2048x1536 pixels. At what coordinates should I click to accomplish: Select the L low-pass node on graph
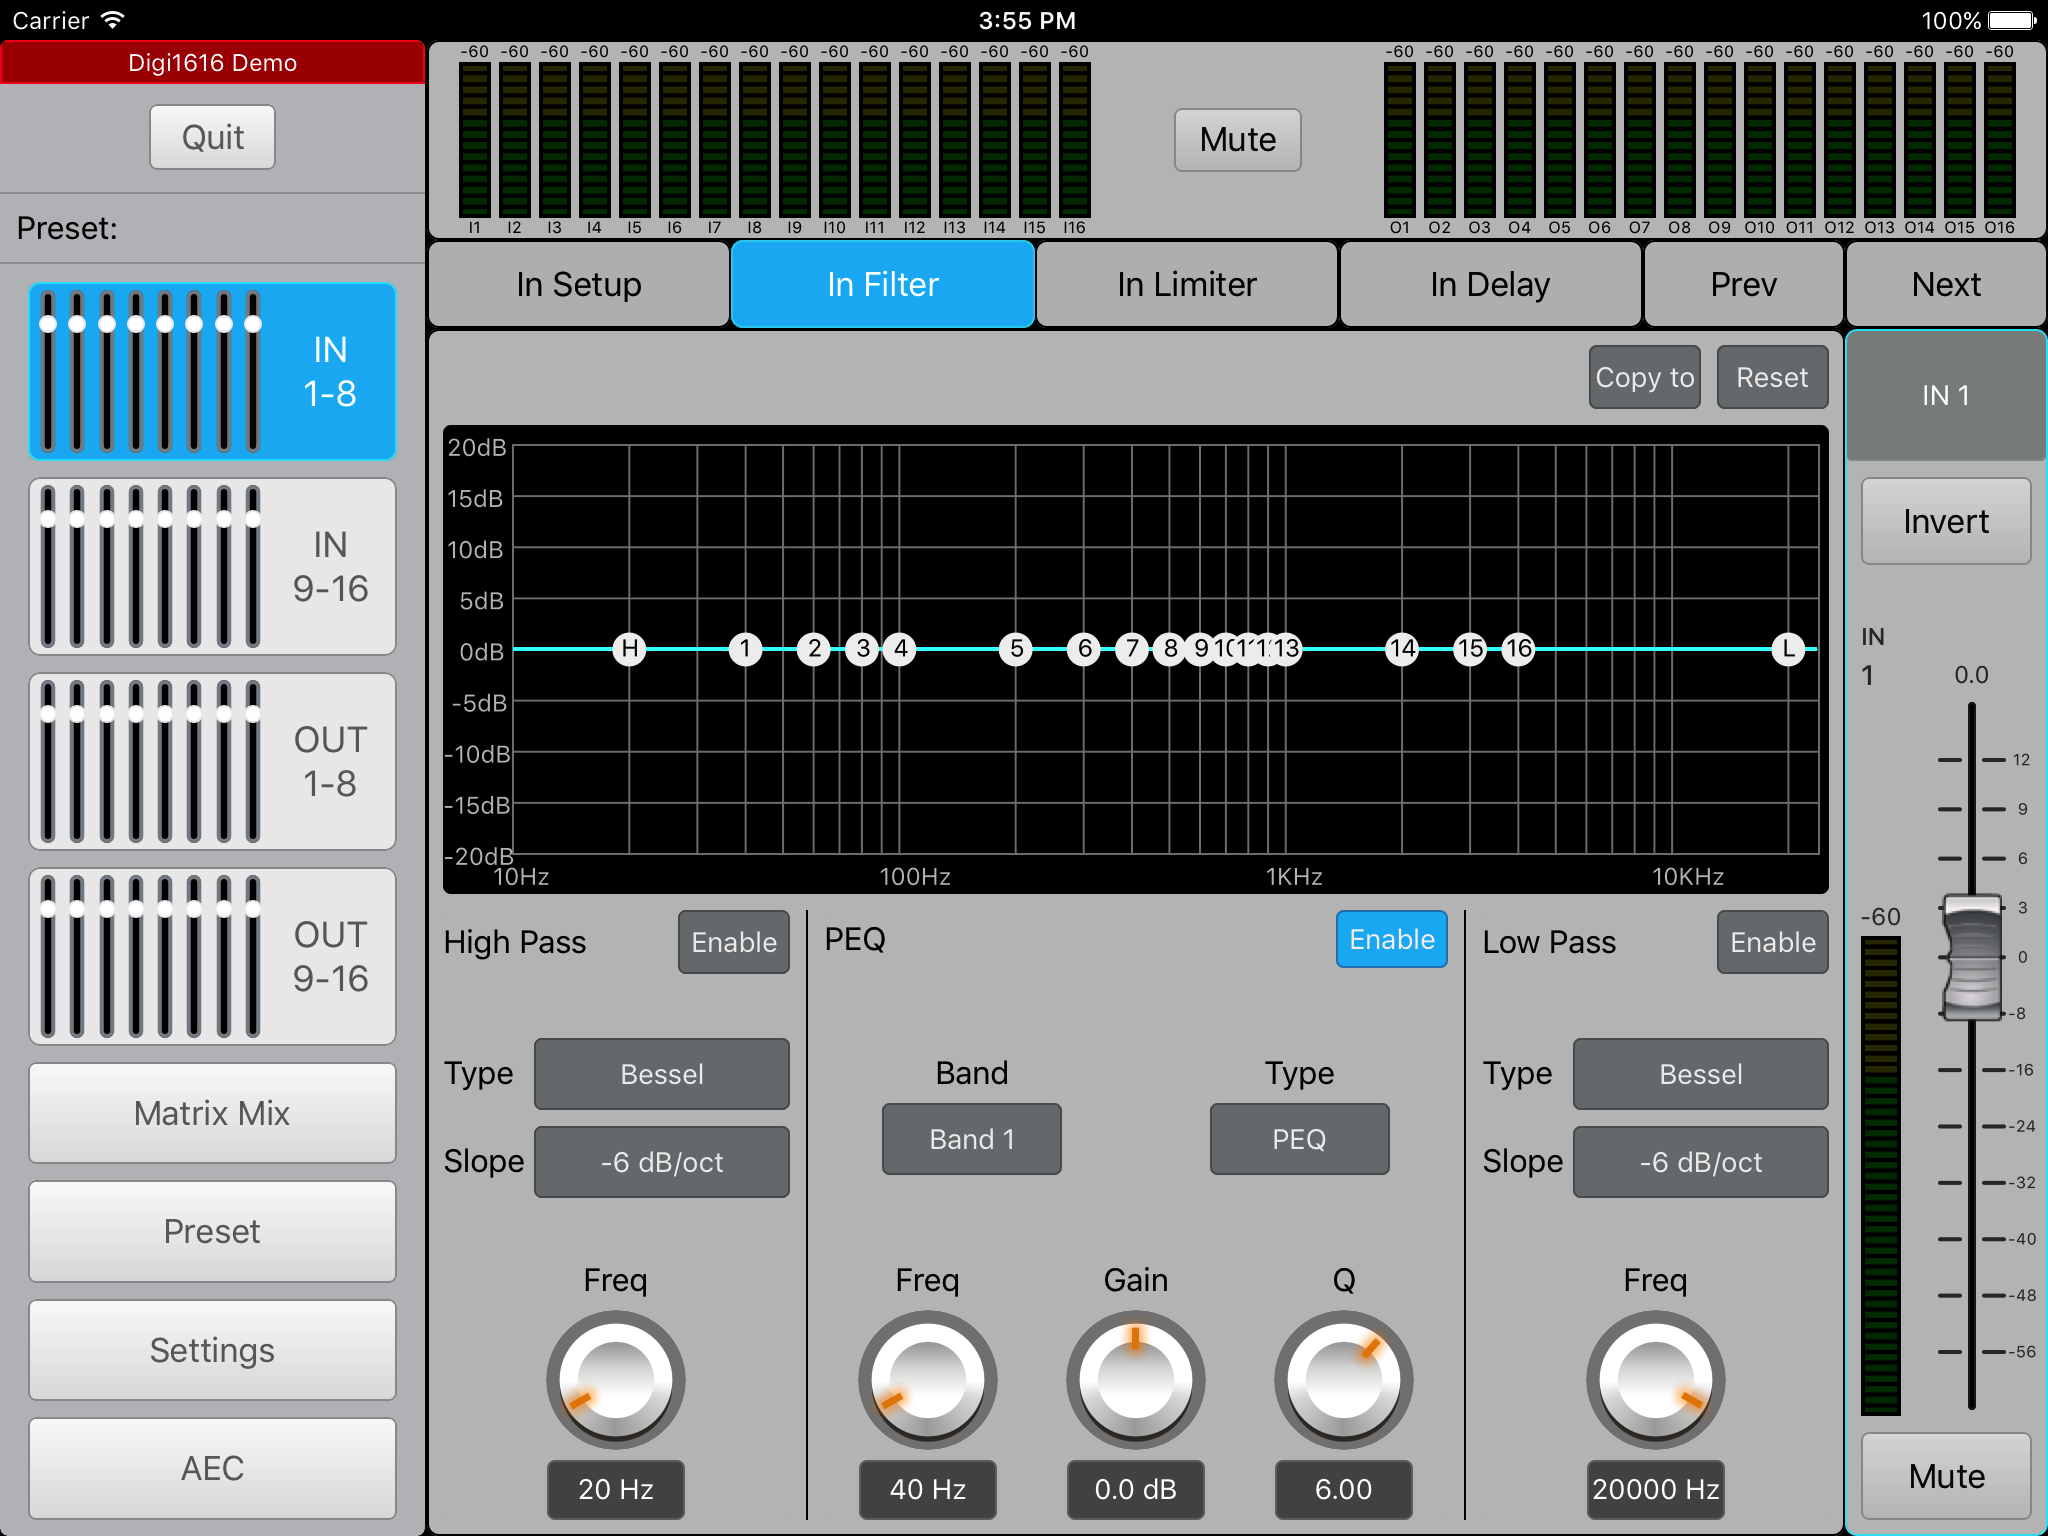click(1788, 649)
